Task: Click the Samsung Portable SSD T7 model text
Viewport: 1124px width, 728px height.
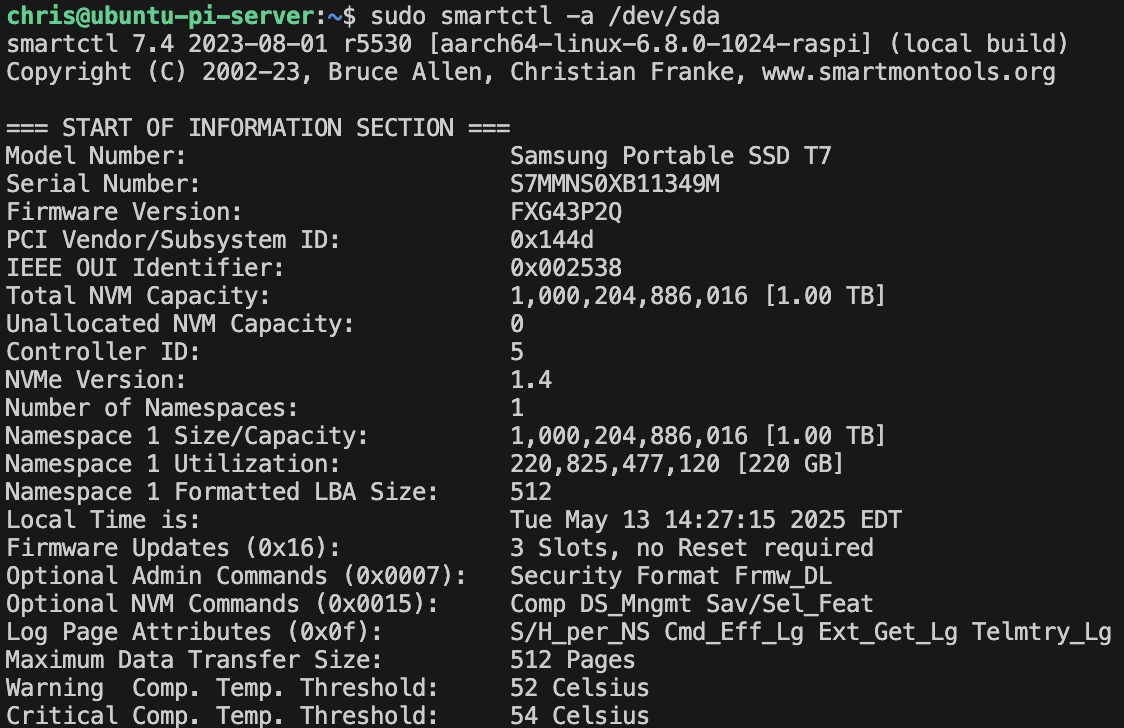Action: (670, 155)
